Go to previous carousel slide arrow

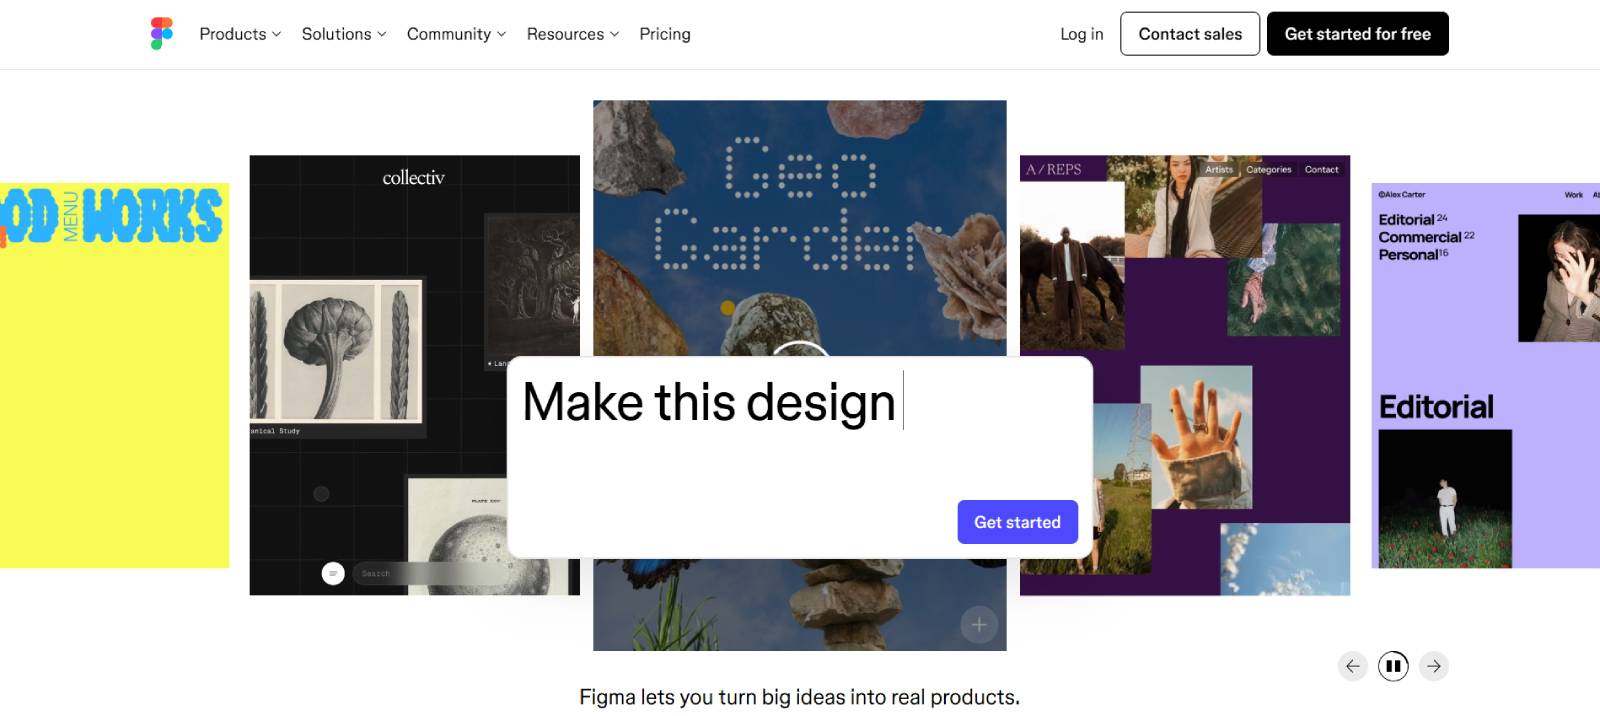1353,666
